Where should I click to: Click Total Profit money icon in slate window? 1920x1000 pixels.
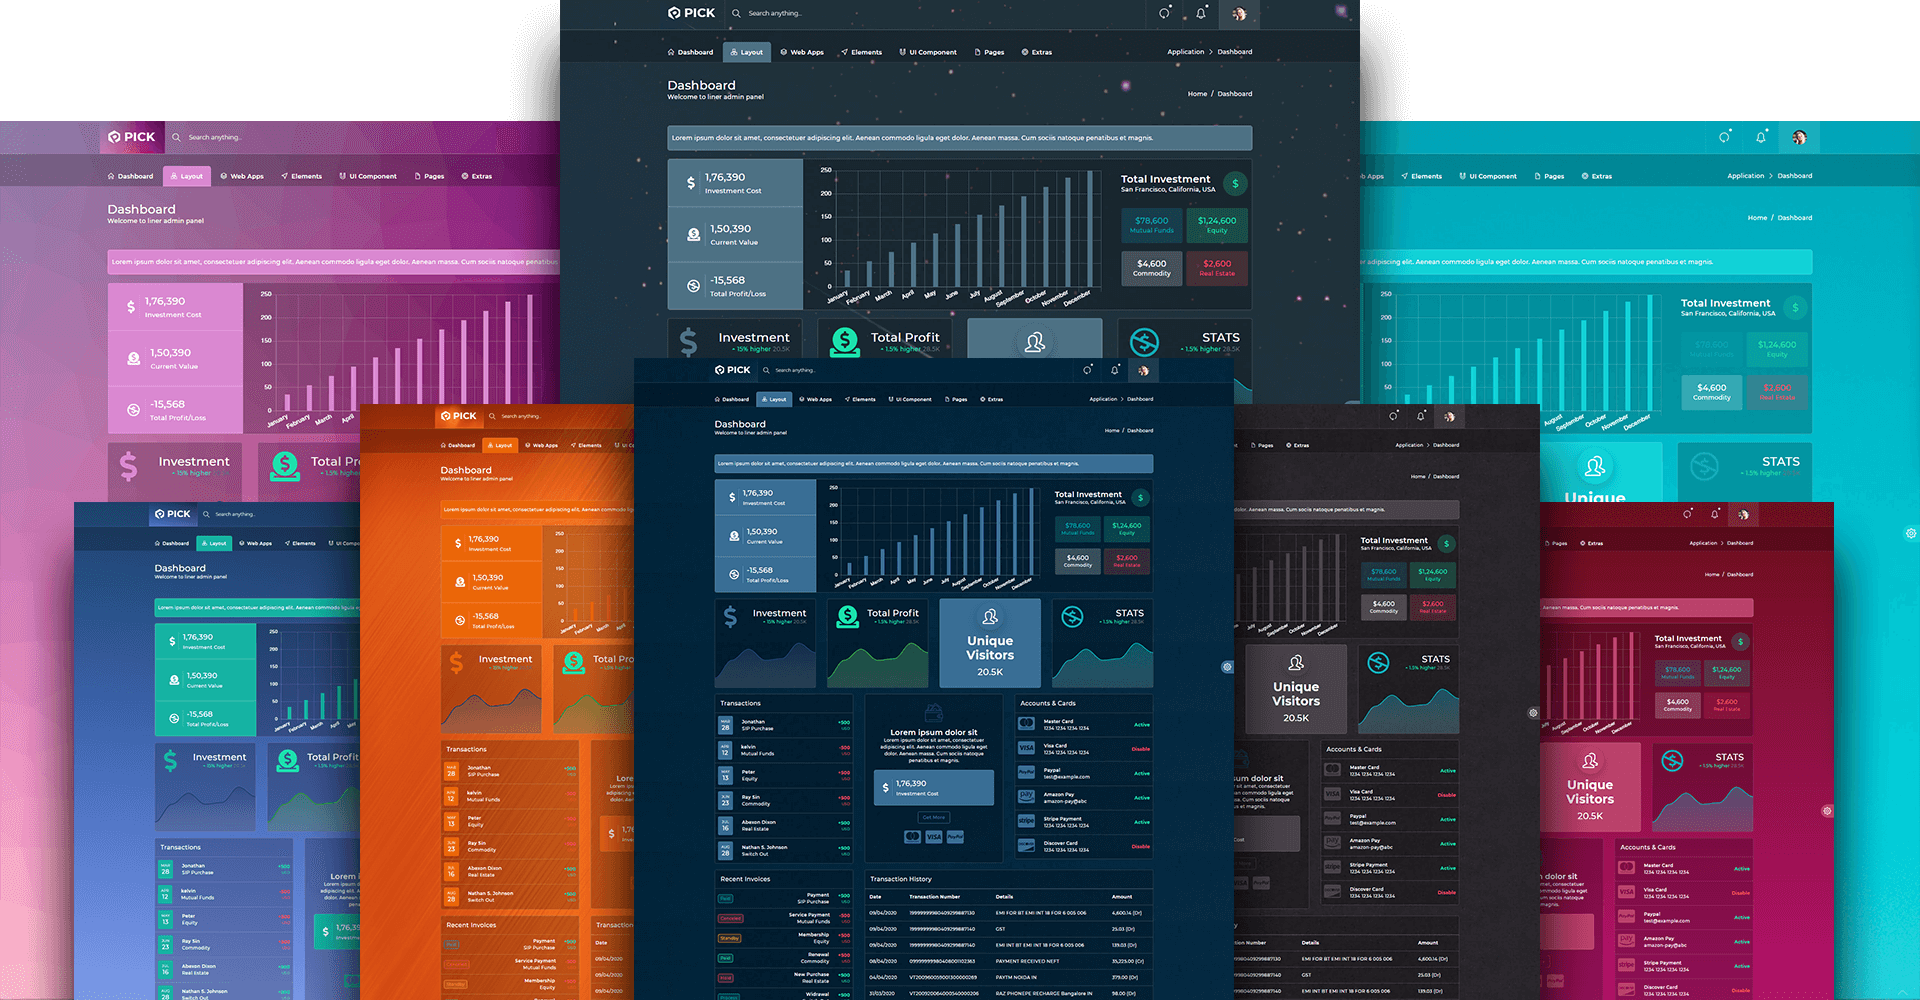(x=845, y=342)
